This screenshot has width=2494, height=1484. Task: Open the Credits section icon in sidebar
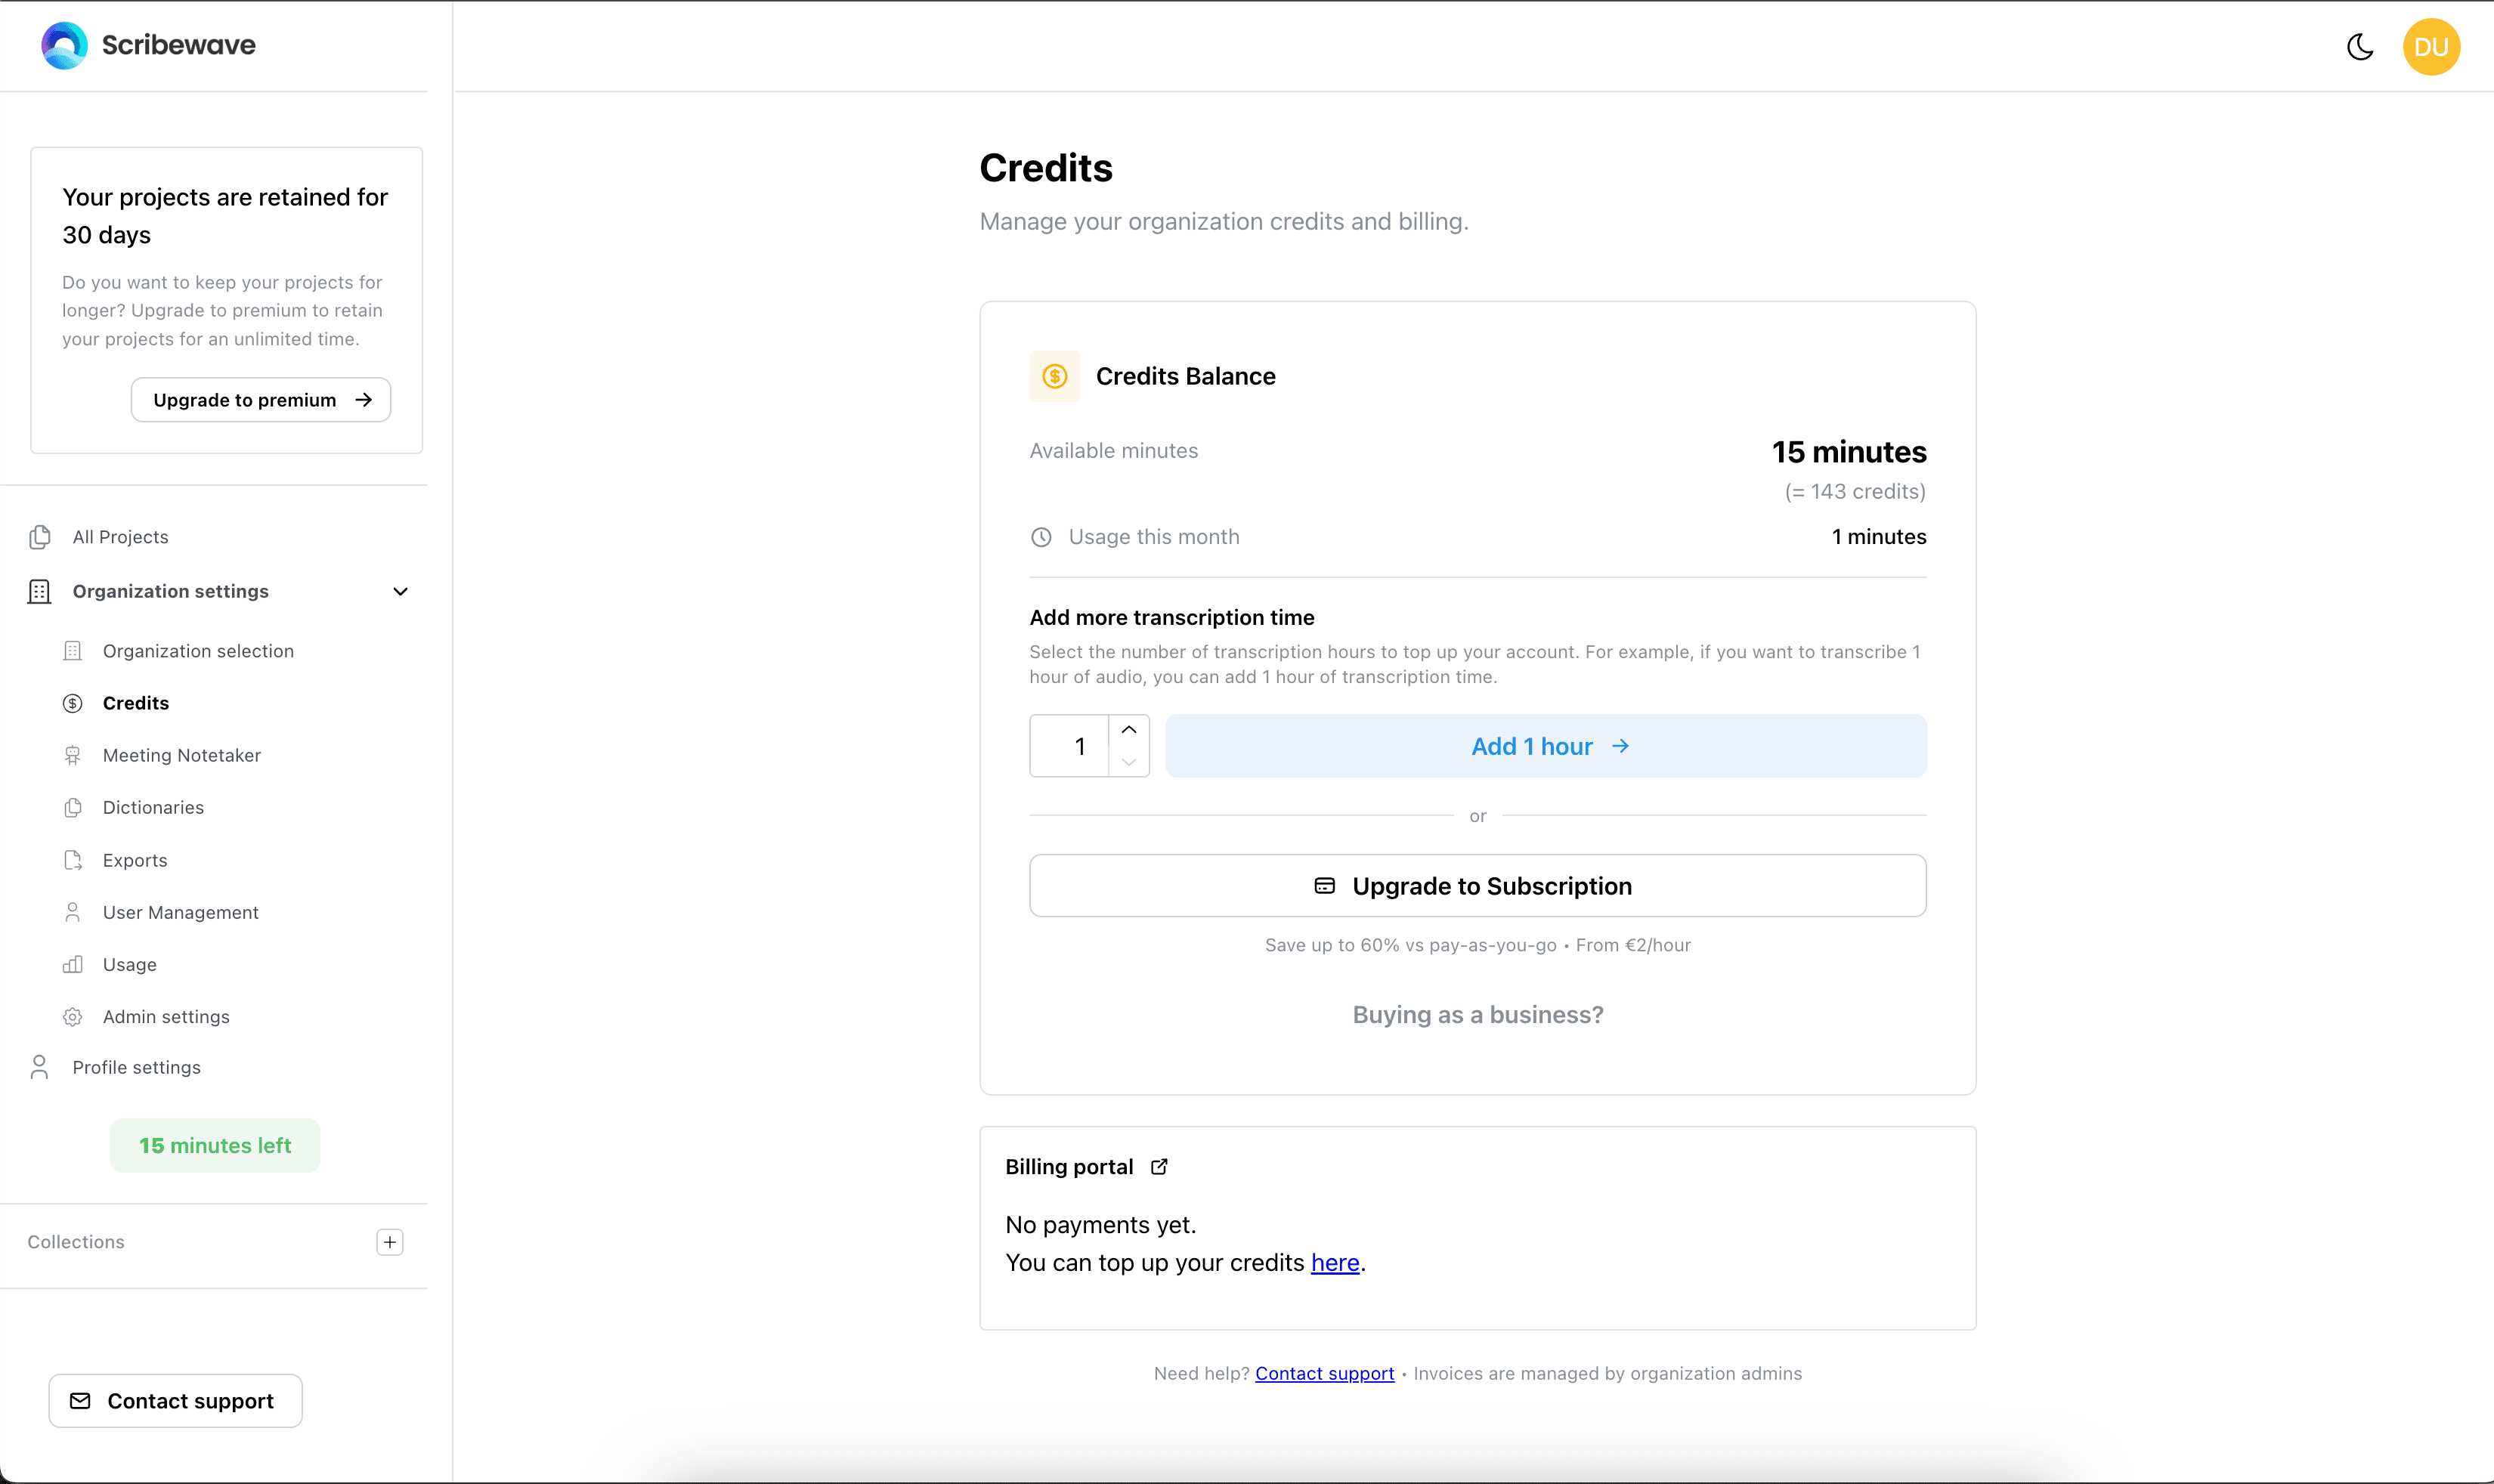(x=73, y=702)
